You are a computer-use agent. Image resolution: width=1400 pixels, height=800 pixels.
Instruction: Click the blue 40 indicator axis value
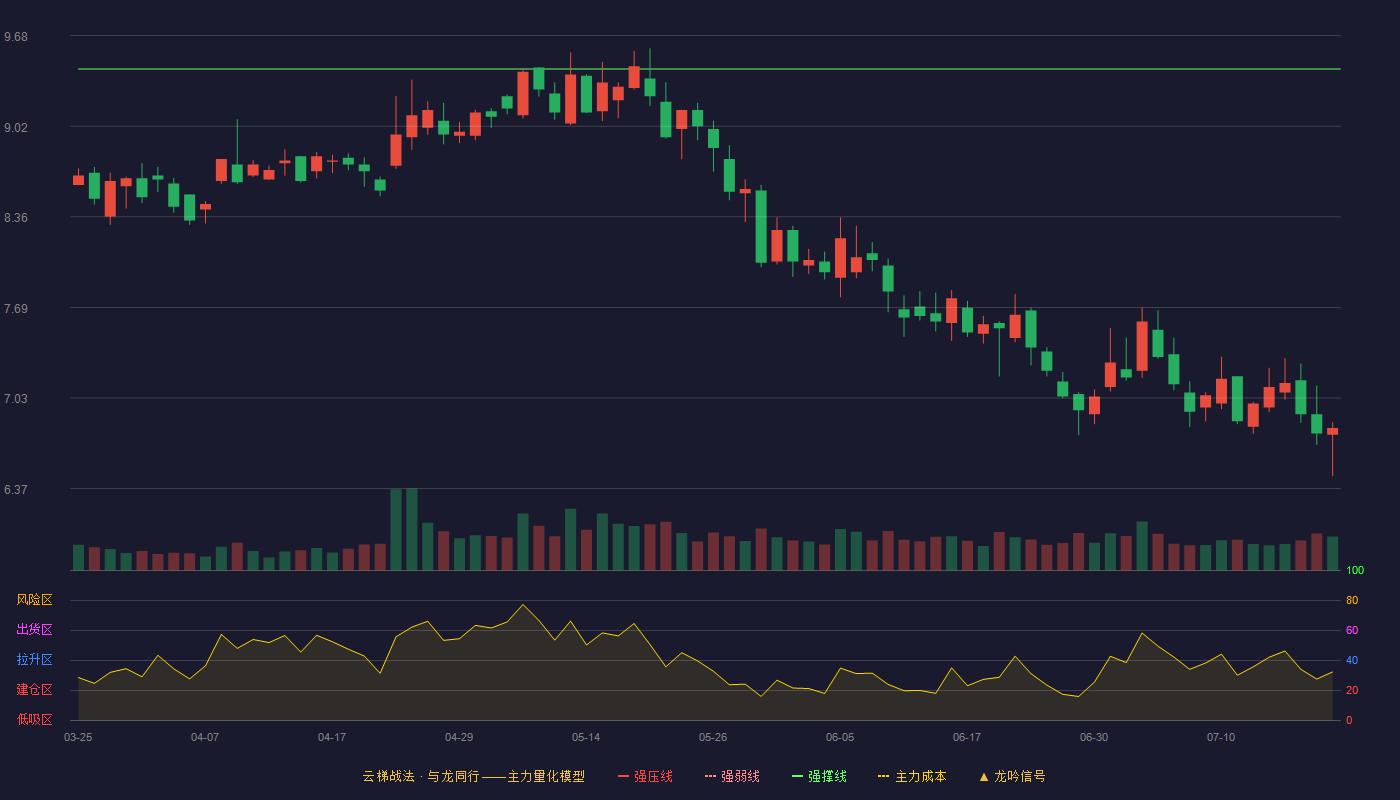coord(1352,660)
